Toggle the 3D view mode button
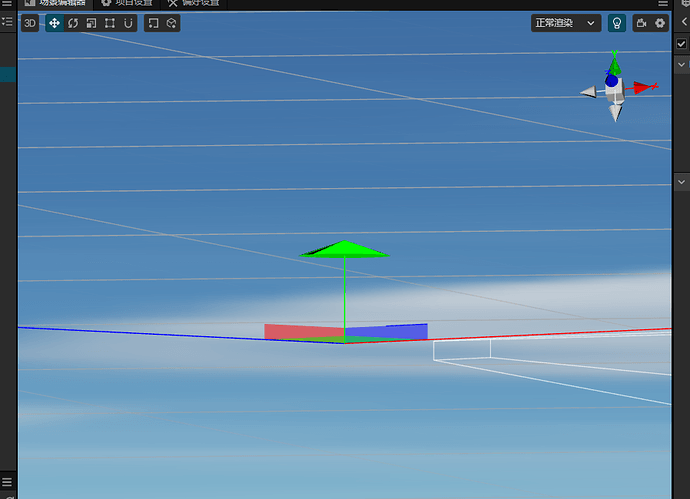This screenshot has width=690, height=499. click(x=30, y=23)
